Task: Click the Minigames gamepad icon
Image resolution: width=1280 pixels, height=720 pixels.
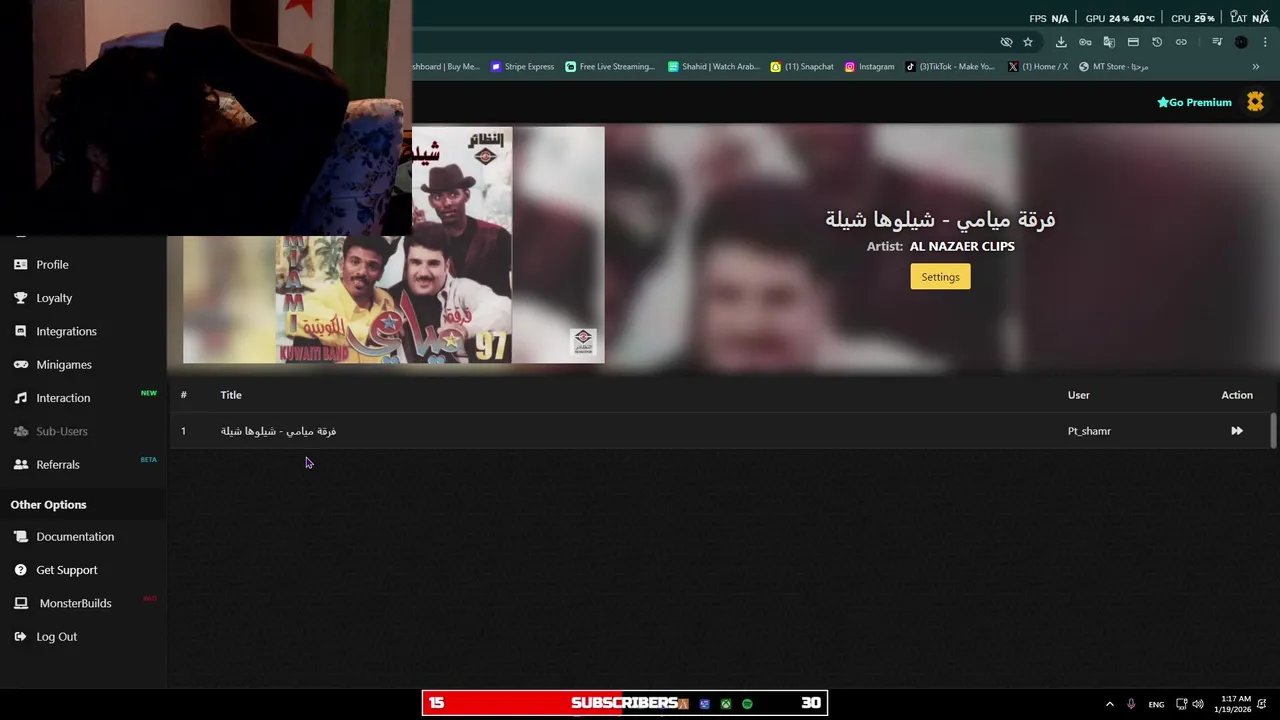Action: (x=20, y=365)
